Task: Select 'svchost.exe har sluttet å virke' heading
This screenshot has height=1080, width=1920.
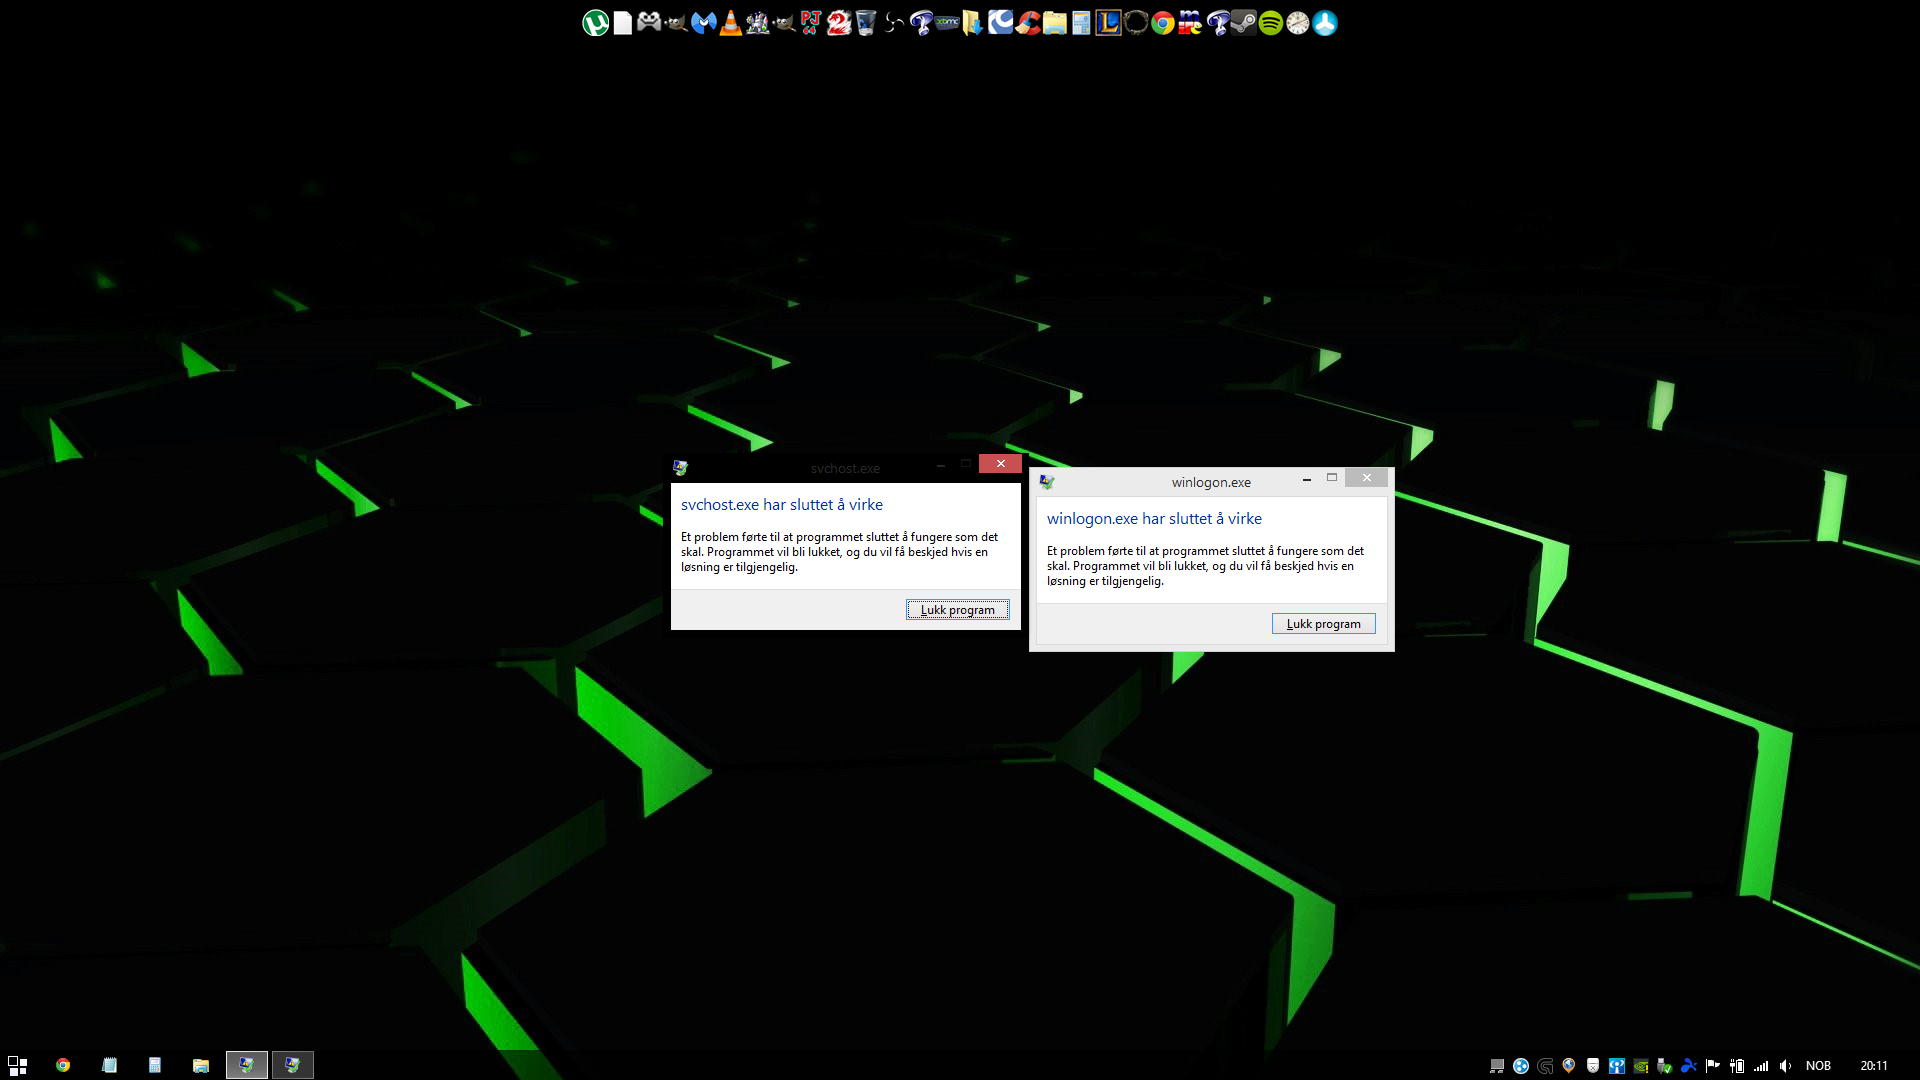Action: click(781, 505)
